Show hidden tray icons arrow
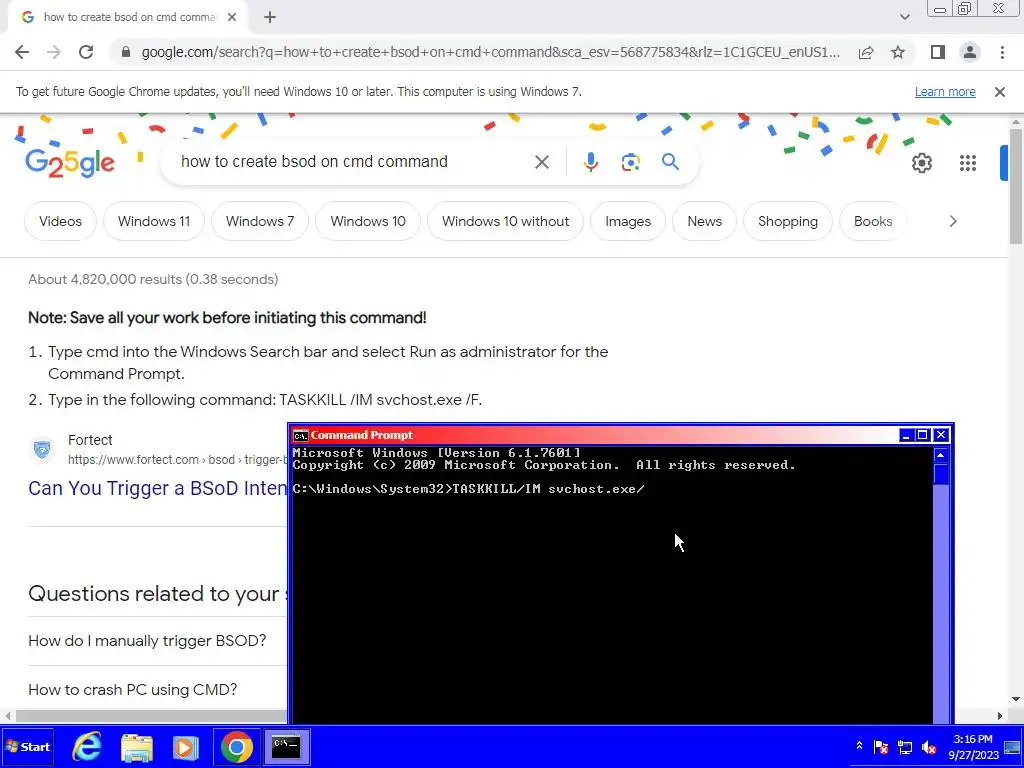 tap(859, 746)
